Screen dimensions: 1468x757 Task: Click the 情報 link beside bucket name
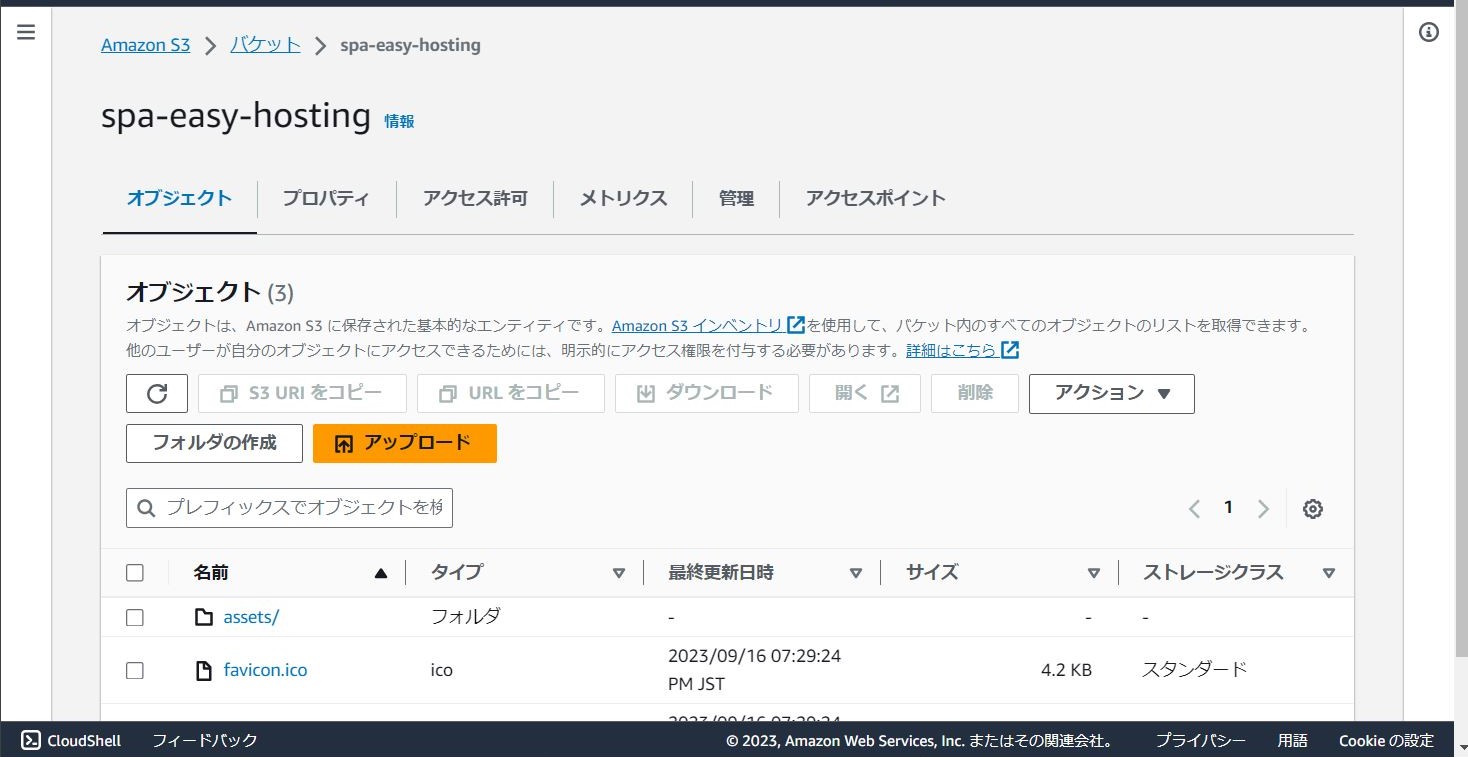pos(399,121)
